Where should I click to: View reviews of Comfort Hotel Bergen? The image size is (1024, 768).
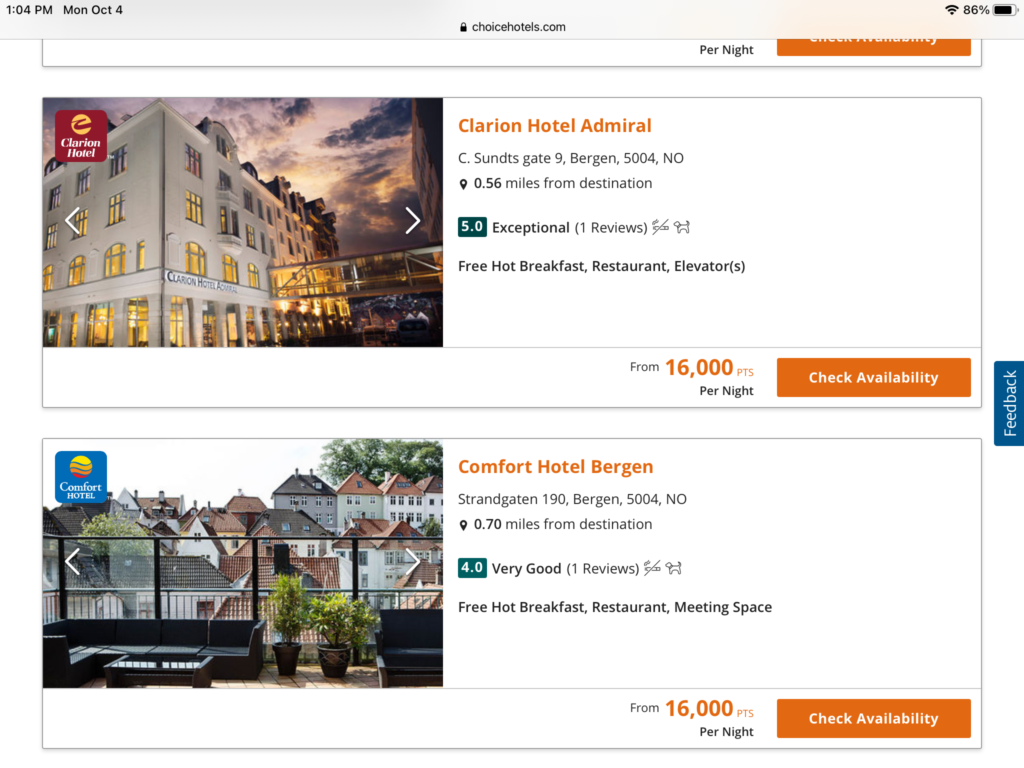pyautogui.click(x=602, y=568)
